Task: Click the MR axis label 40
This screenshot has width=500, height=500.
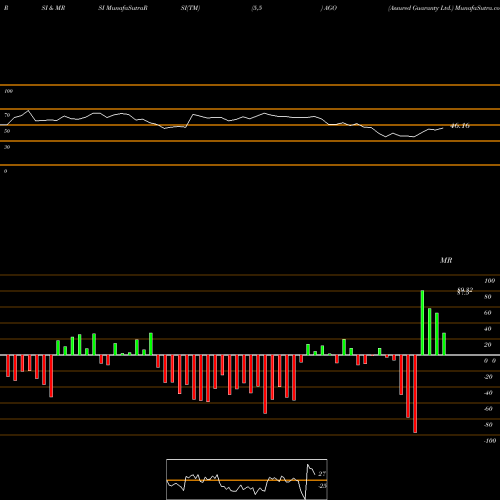Action: (488, 329)
